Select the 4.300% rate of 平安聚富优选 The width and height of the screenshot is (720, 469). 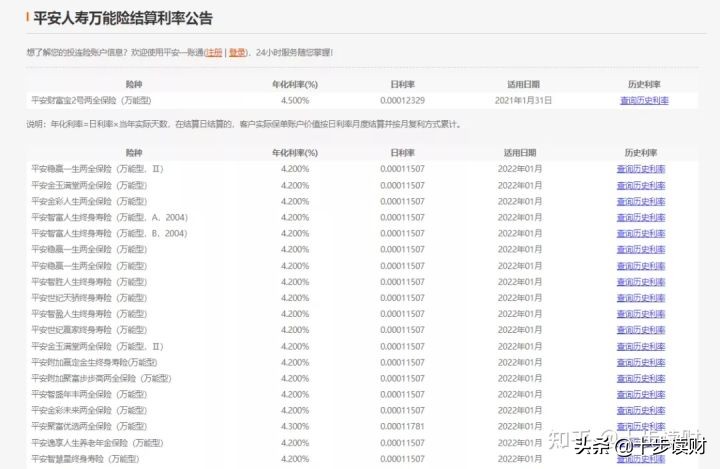coord(295,427)
